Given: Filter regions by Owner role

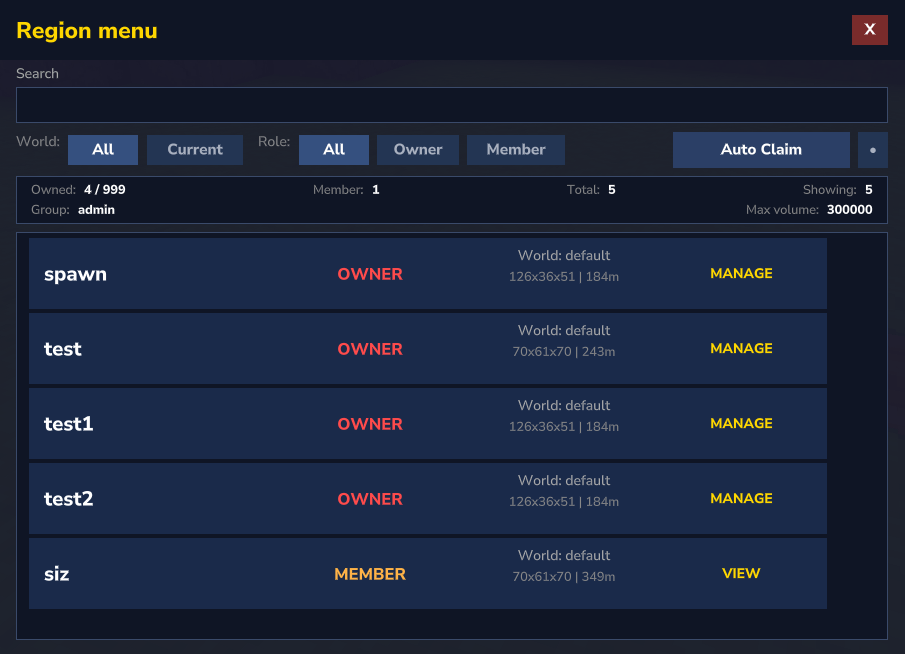Looking at the screenshot, I should coord(418,150).
